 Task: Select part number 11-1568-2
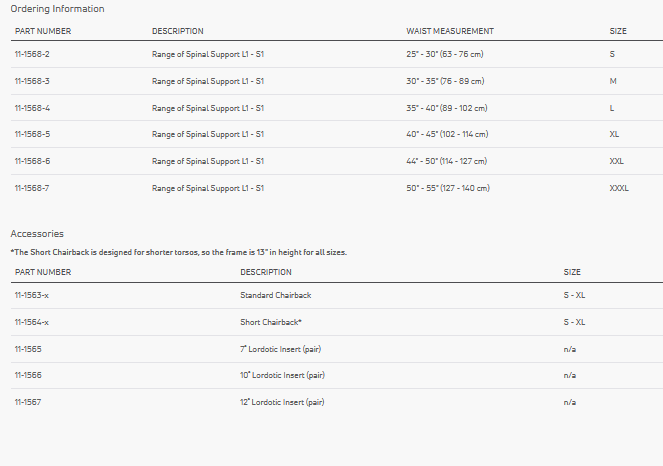(x=33, y=54)
